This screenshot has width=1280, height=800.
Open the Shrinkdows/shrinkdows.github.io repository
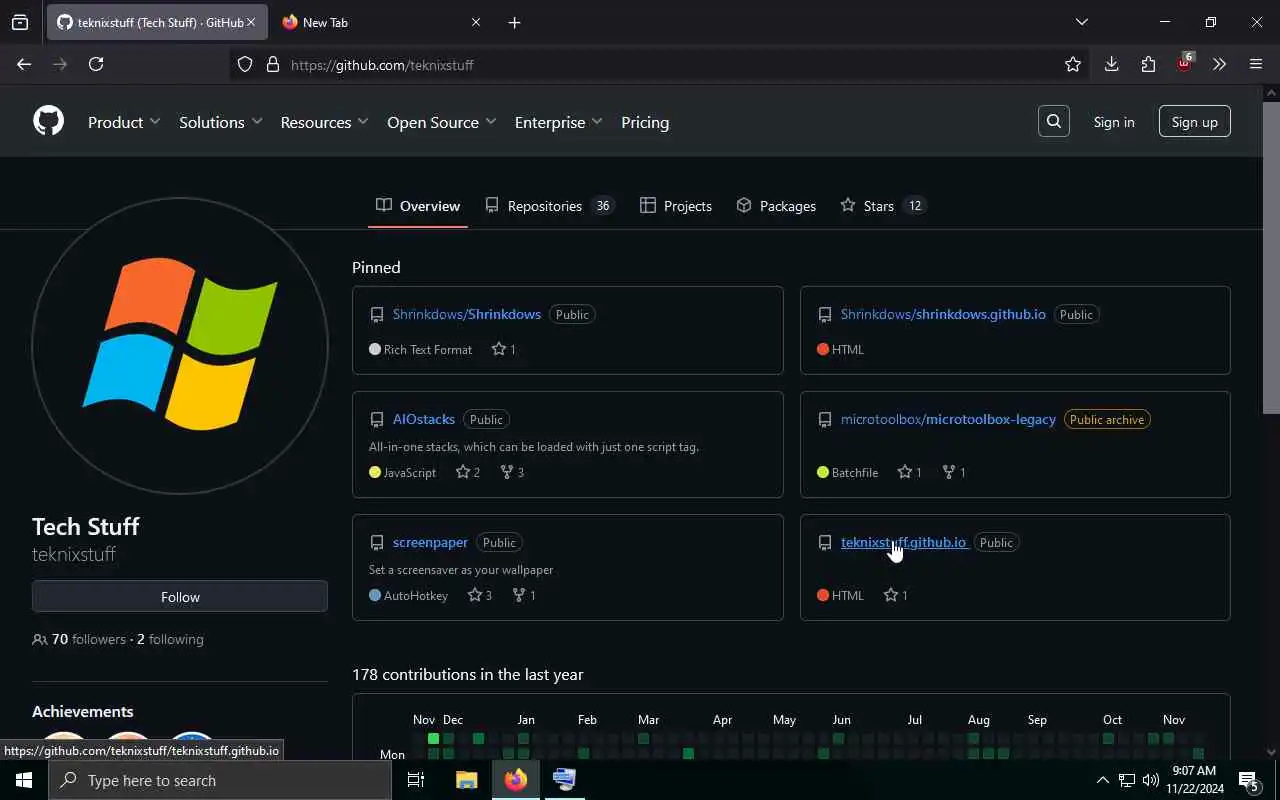click(943, 314)
